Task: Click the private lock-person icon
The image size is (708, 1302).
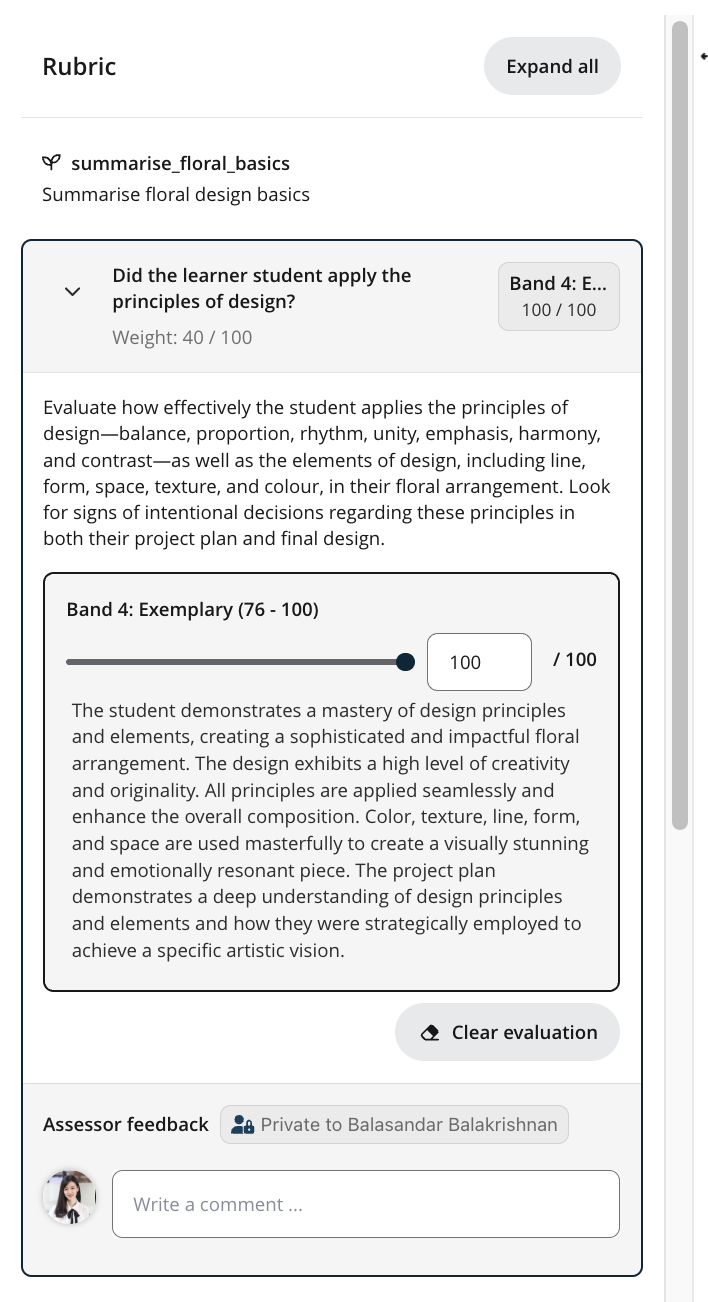Action: (242, 1125)
